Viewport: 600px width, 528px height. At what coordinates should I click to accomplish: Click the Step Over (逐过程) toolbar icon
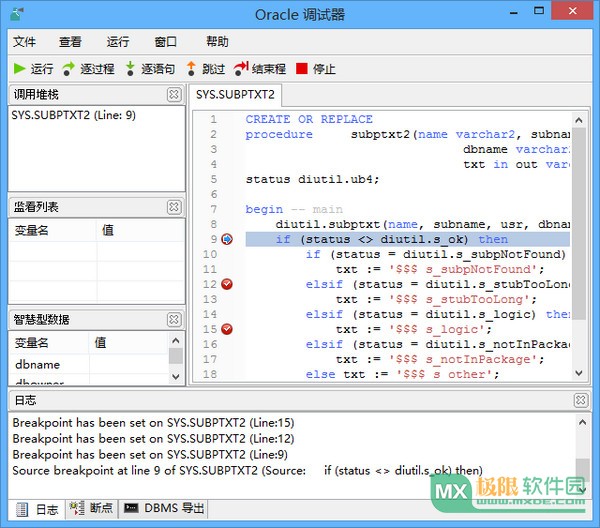[68, 69]
